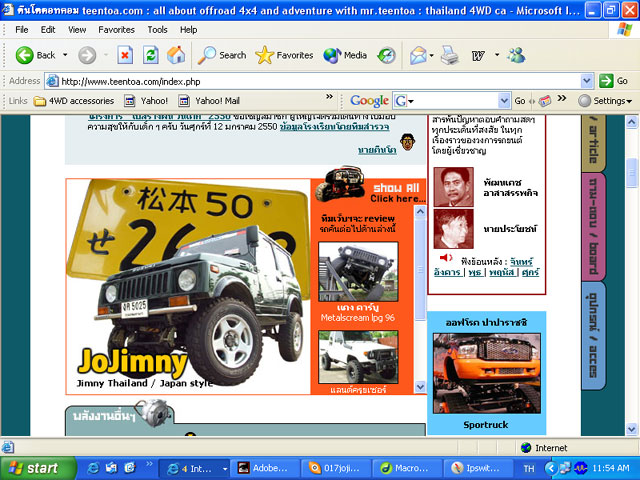Open the Favorites star panel
The width and height of the screenshot is (640, 480).
coord(284,55)
